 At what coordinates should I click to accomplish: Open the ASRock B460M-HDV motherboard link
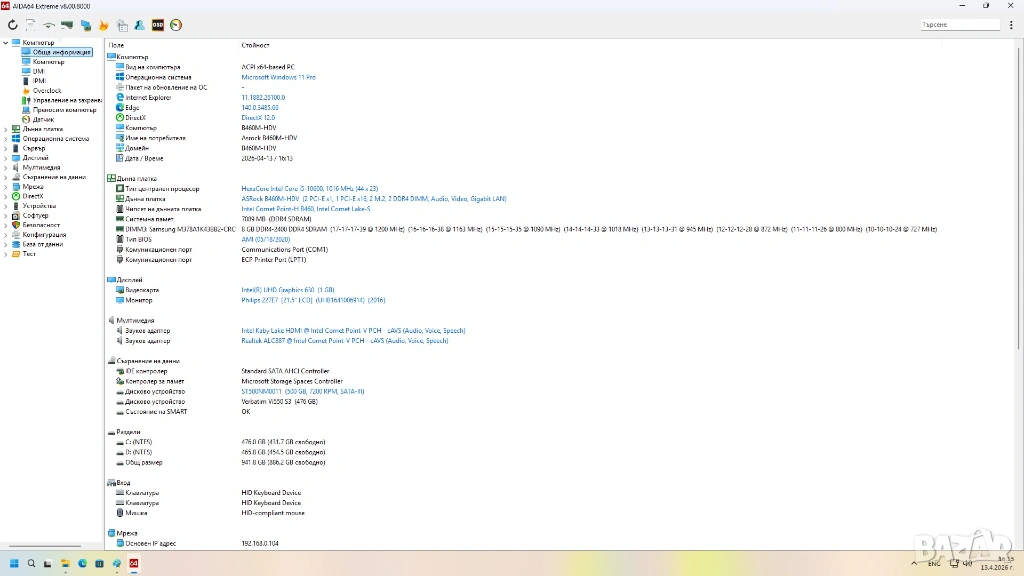click(x=374, y=199)
